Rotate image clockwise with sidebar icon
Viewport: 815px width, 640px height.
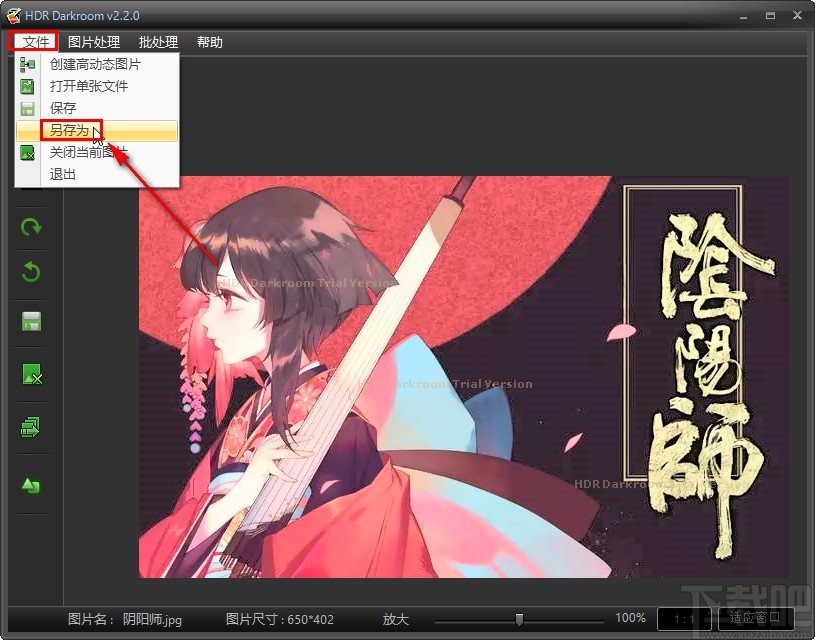point(31,227)
